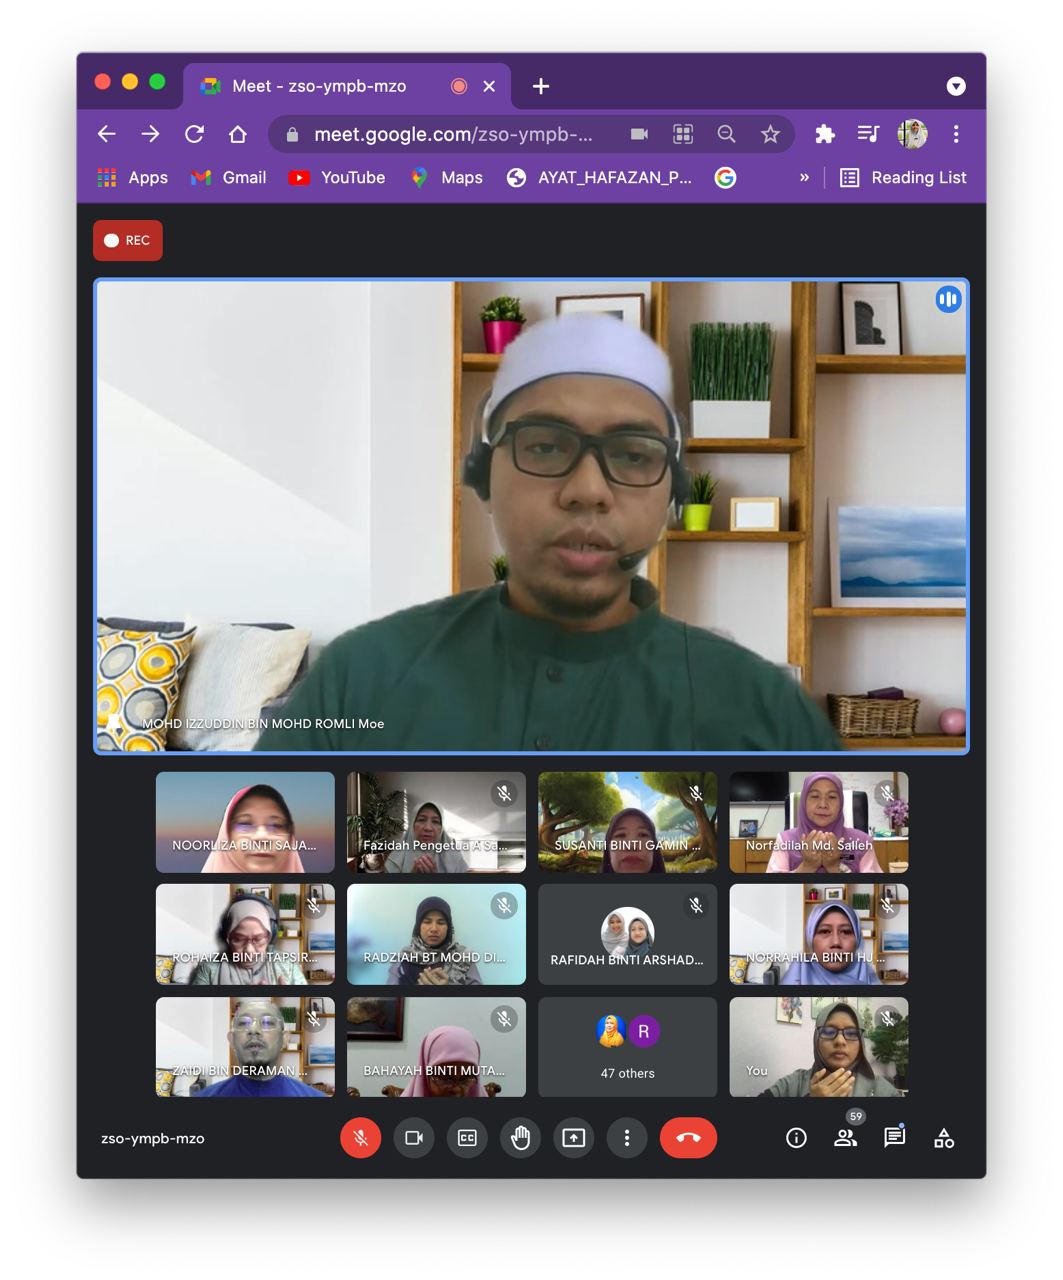Show the participants list panel

point(846,1138)
